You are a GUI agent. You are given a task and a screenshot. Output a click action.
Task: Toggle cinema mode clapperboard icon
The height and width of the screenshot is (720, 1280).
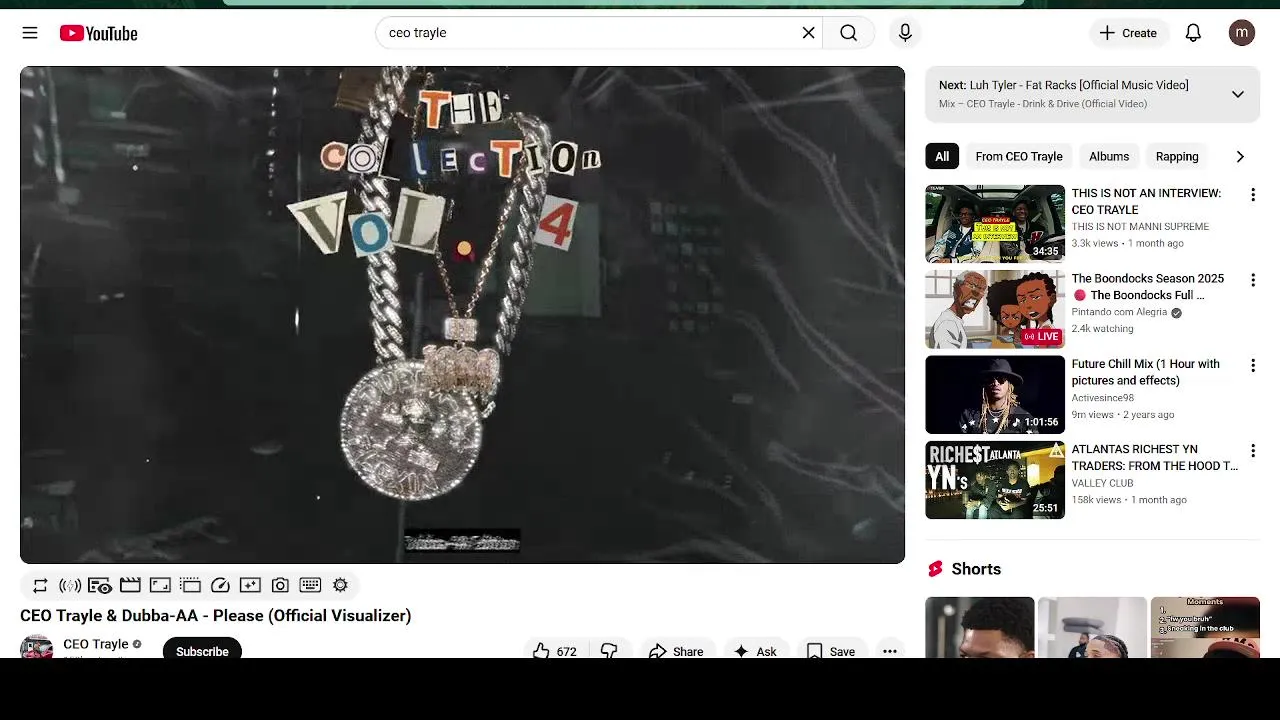130,585
